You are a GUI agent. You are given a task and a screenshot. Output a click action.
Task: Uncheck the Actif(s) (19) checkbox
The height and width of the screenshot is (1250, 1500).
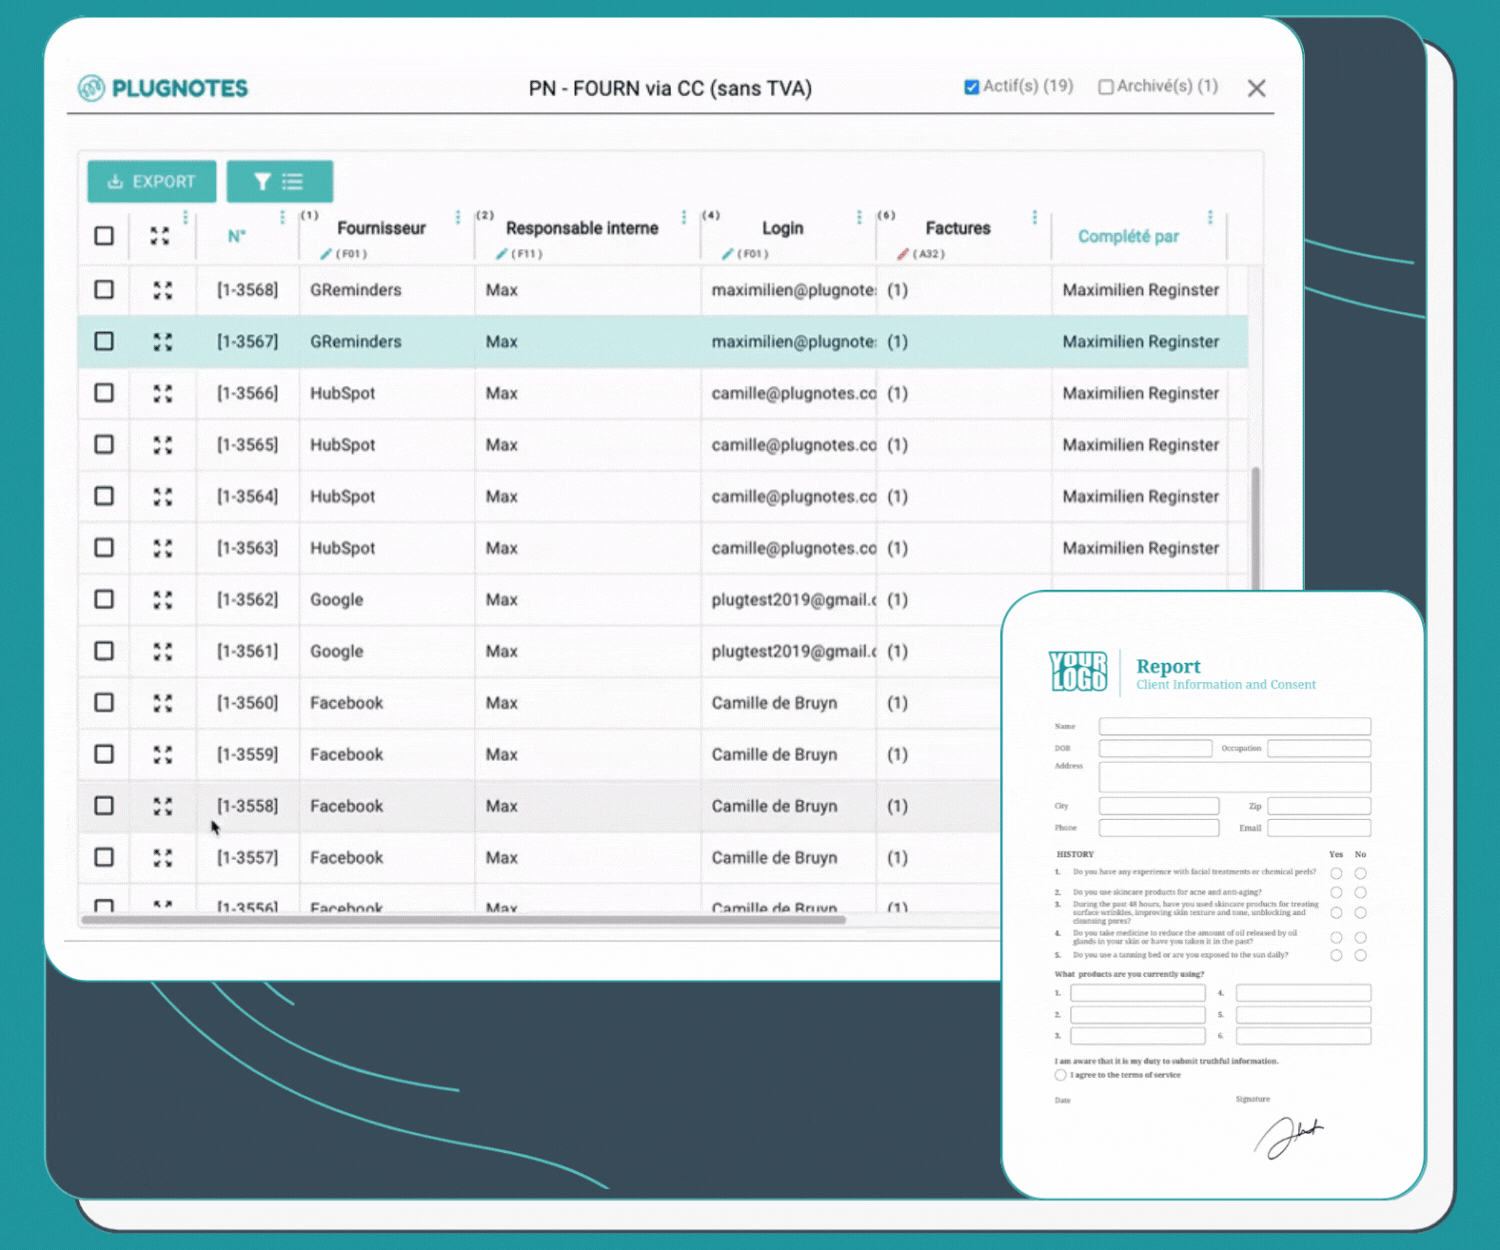971,87
